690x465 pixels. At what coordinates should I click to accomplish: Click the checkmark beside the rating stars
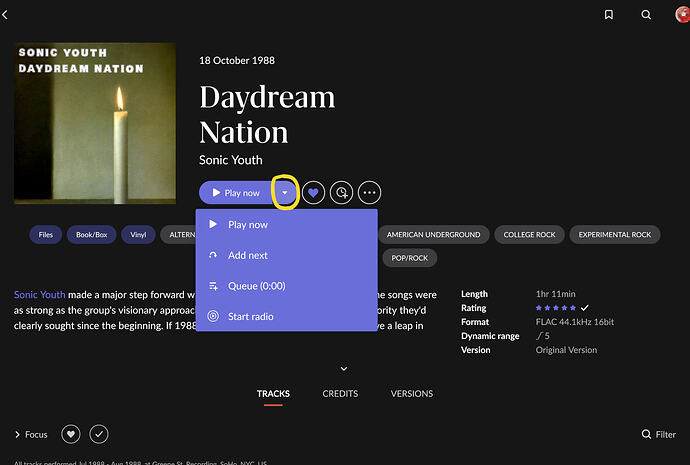point(584,308)
